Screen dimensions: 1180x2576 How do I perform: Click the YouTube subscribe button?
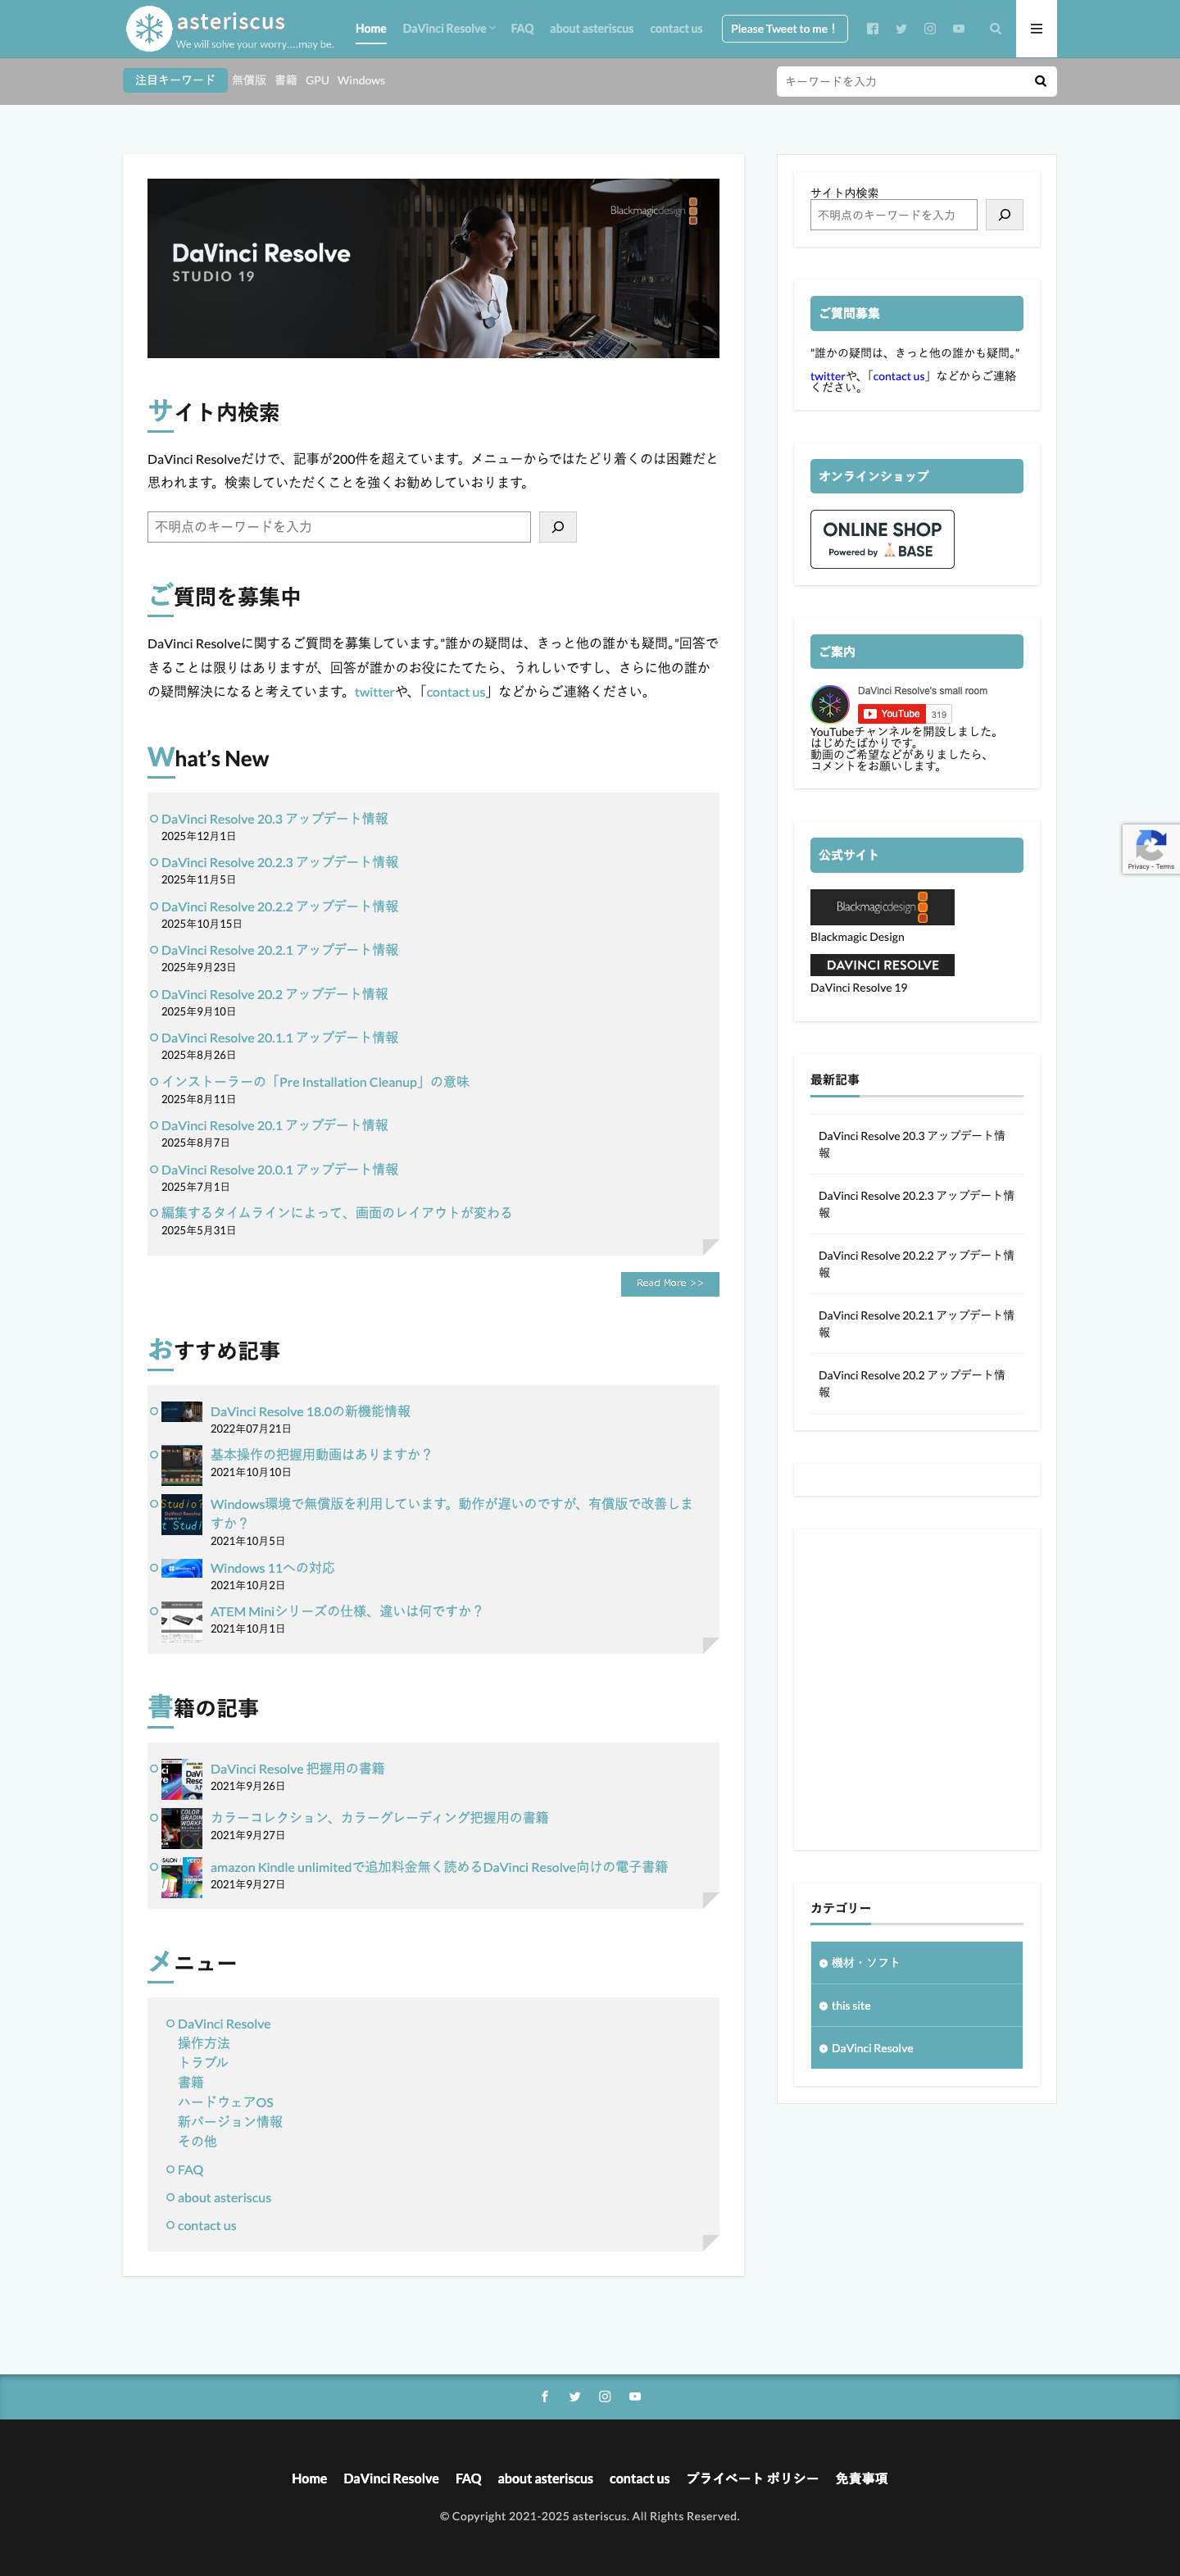(892, 714)
